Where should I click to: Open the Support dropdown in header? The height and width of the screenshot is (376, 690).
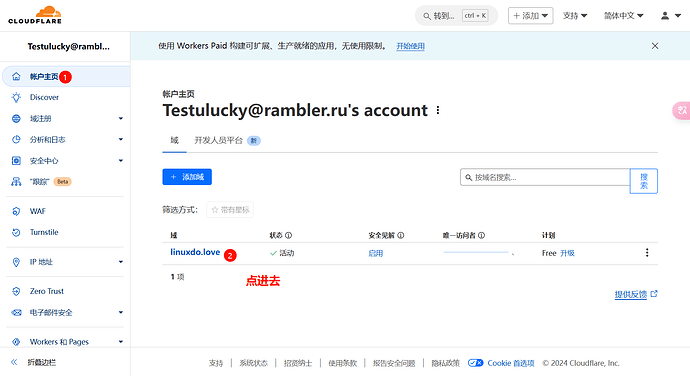click(575, 16)
